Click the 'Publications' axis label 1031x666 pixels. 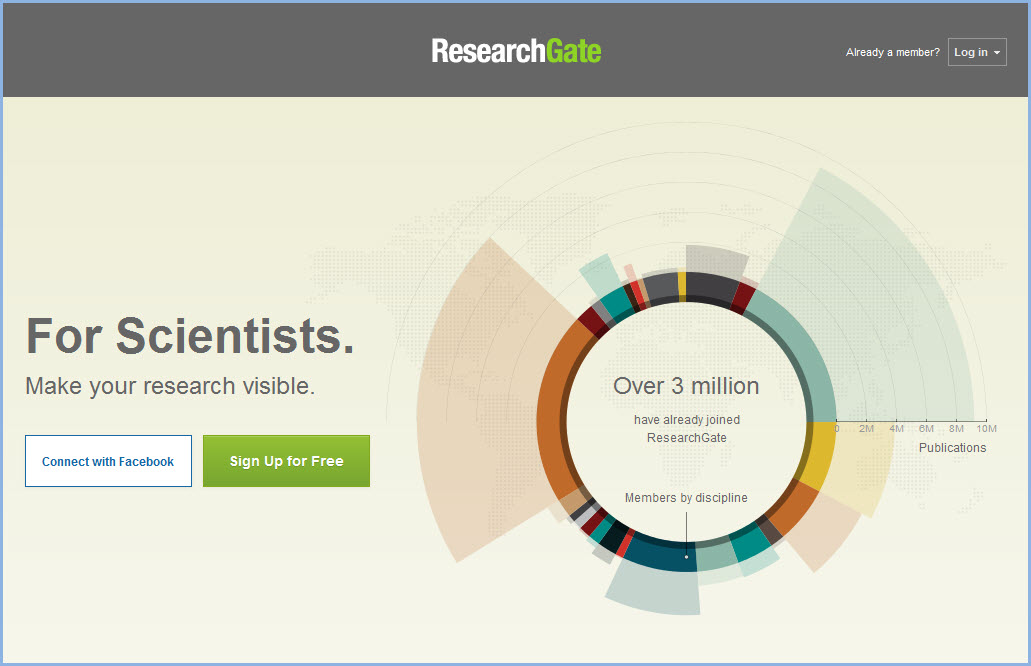pyautogui.click(x=952, y=448)
